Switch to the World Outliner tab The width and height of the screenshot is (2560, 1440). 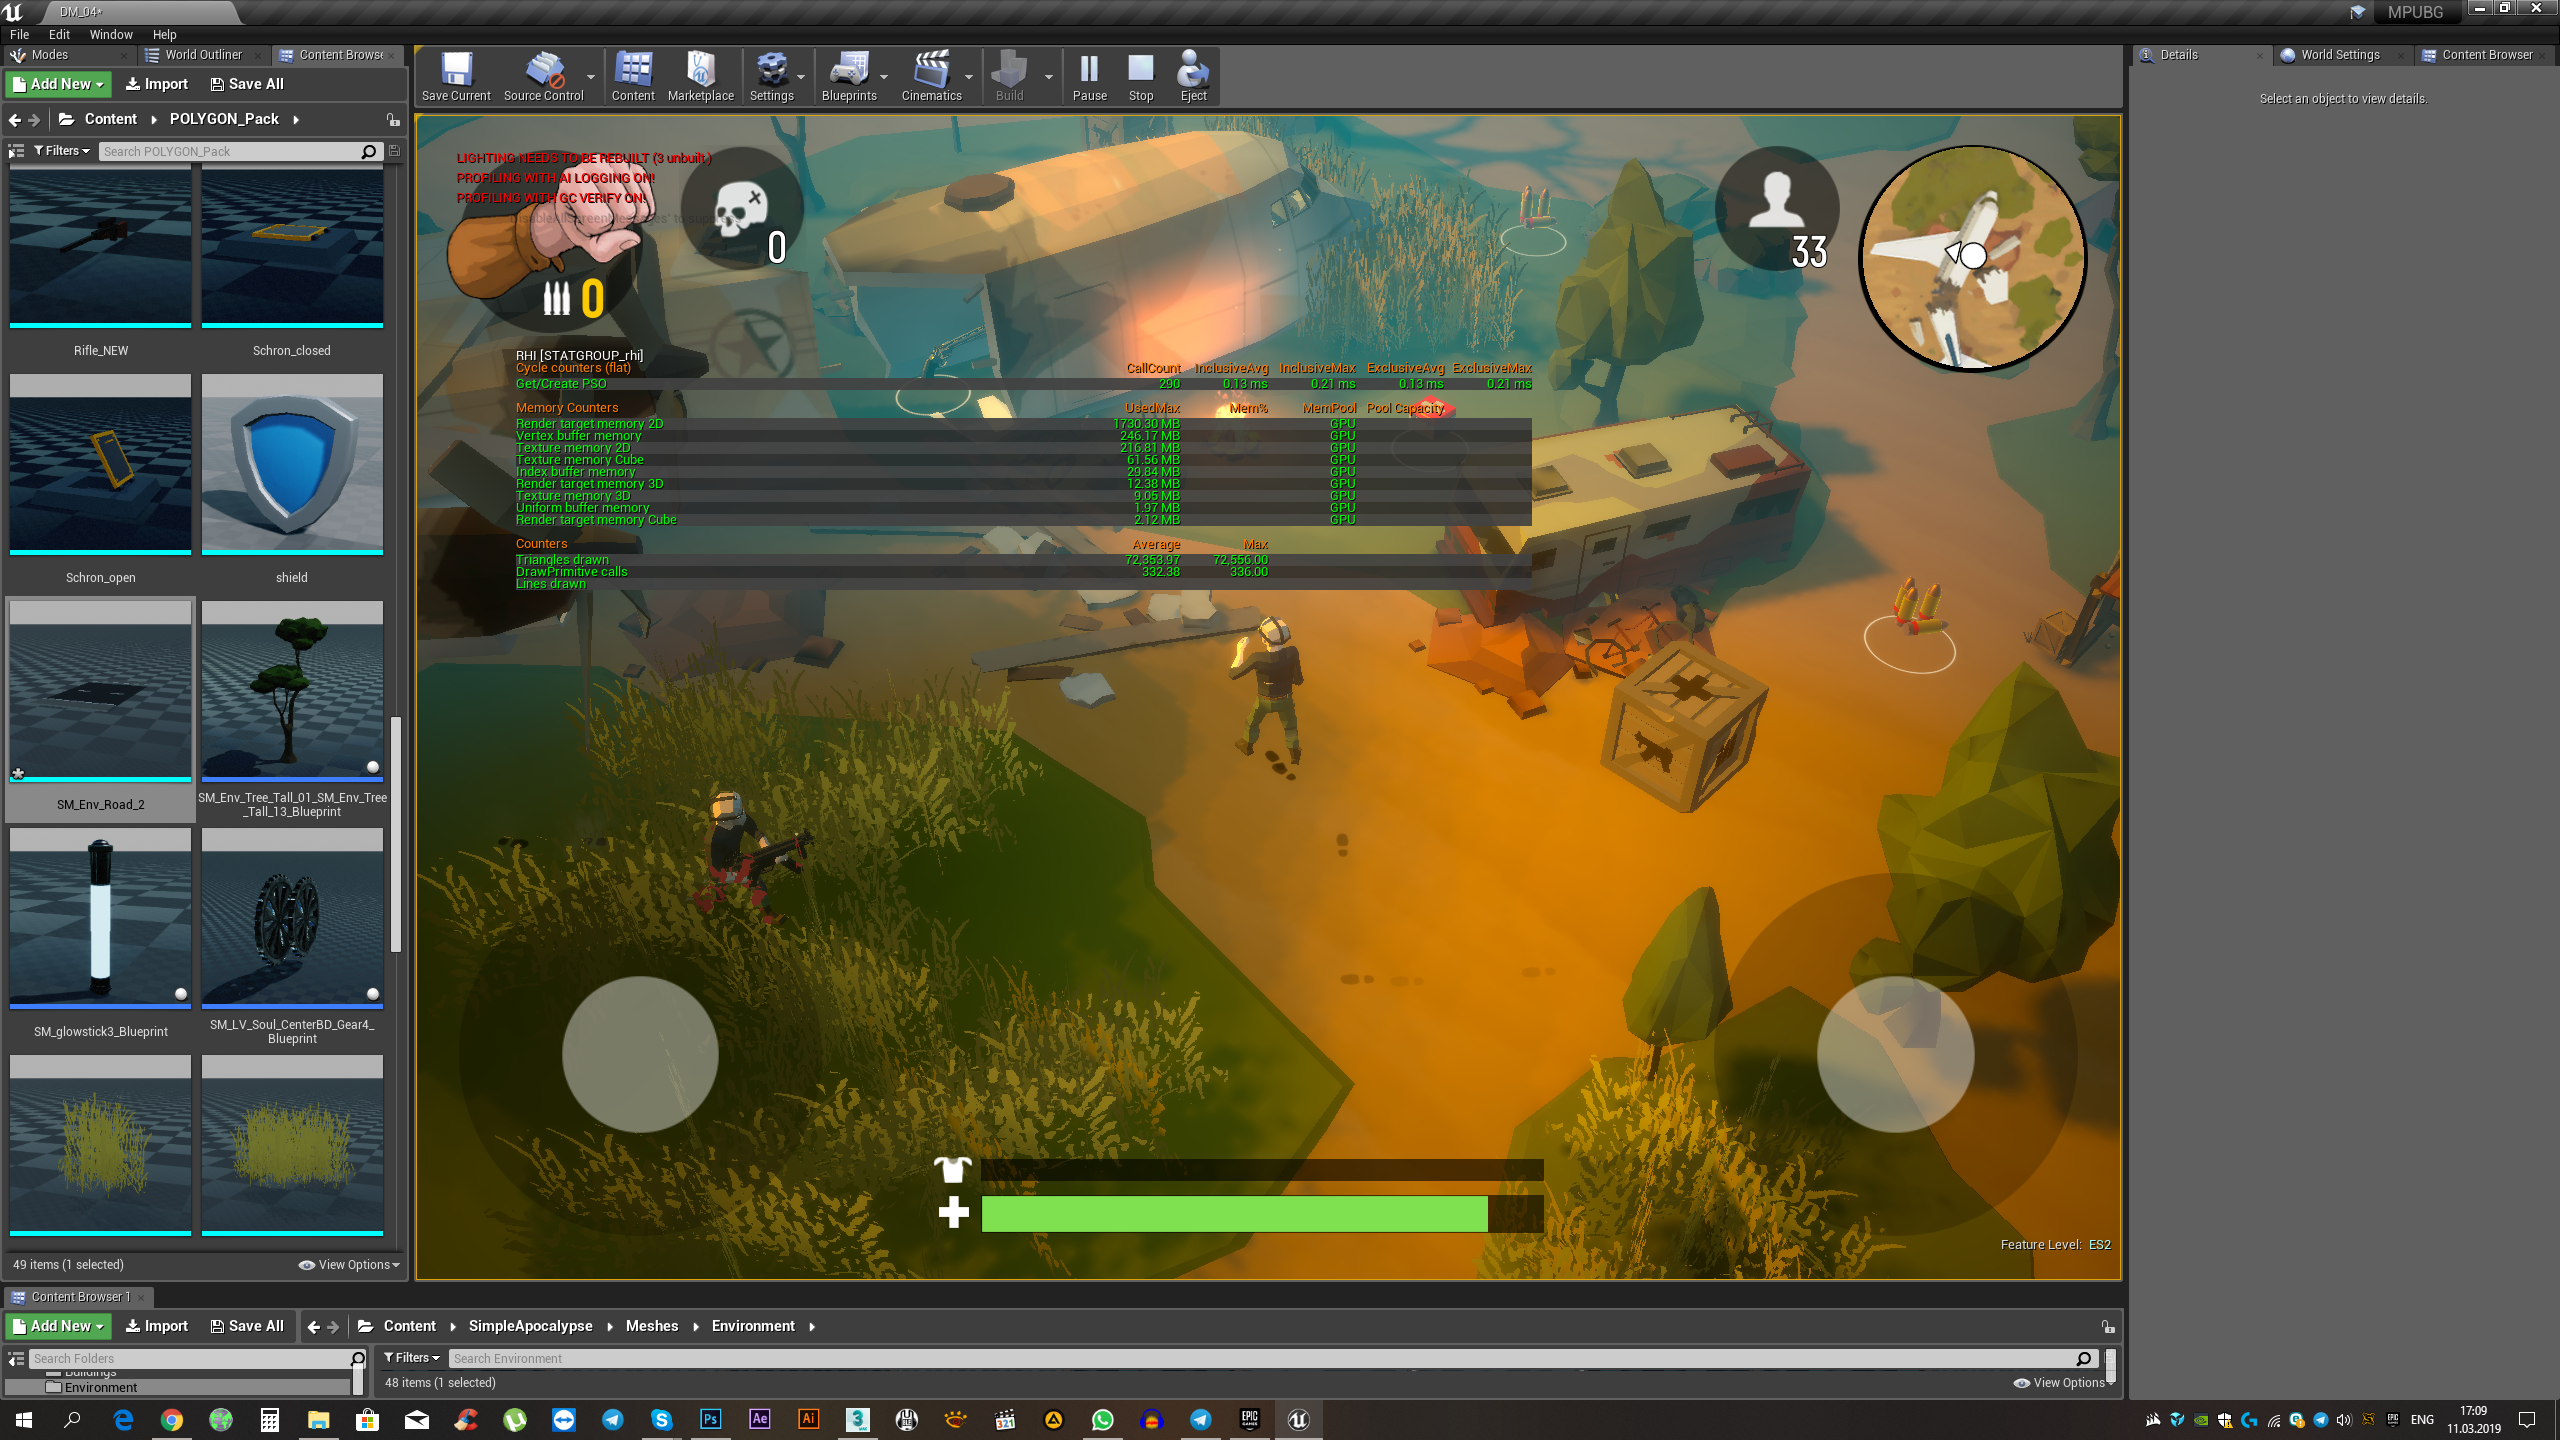204,55
